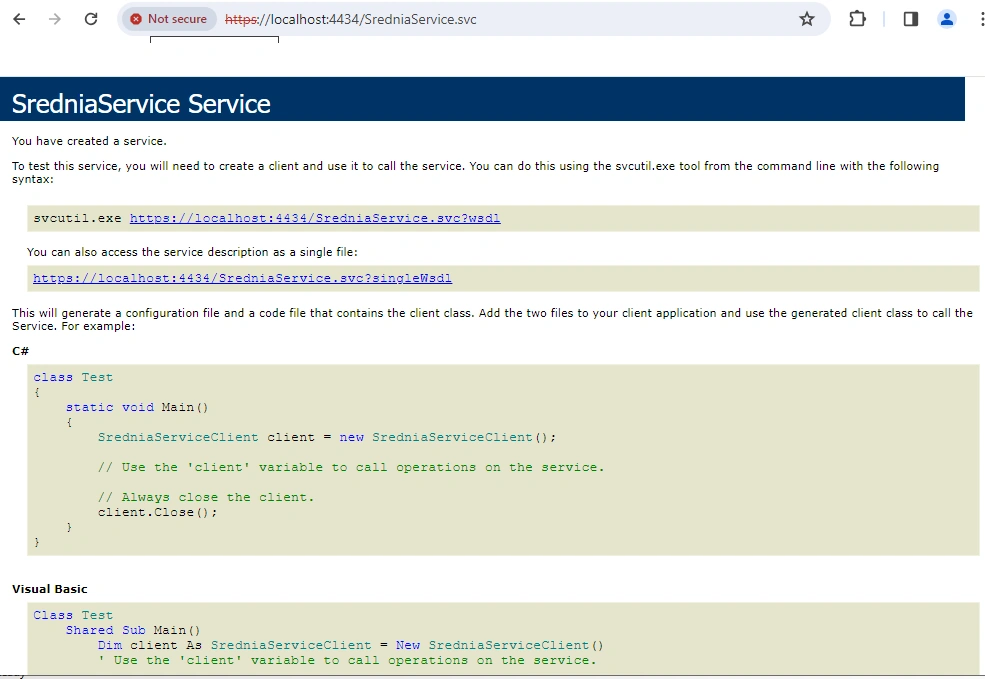Image resolution: width=985 pixels, height=679 pixels.
Task: Open the browser side panel icon
Action: pyautogui.click(x=911, y=19)
